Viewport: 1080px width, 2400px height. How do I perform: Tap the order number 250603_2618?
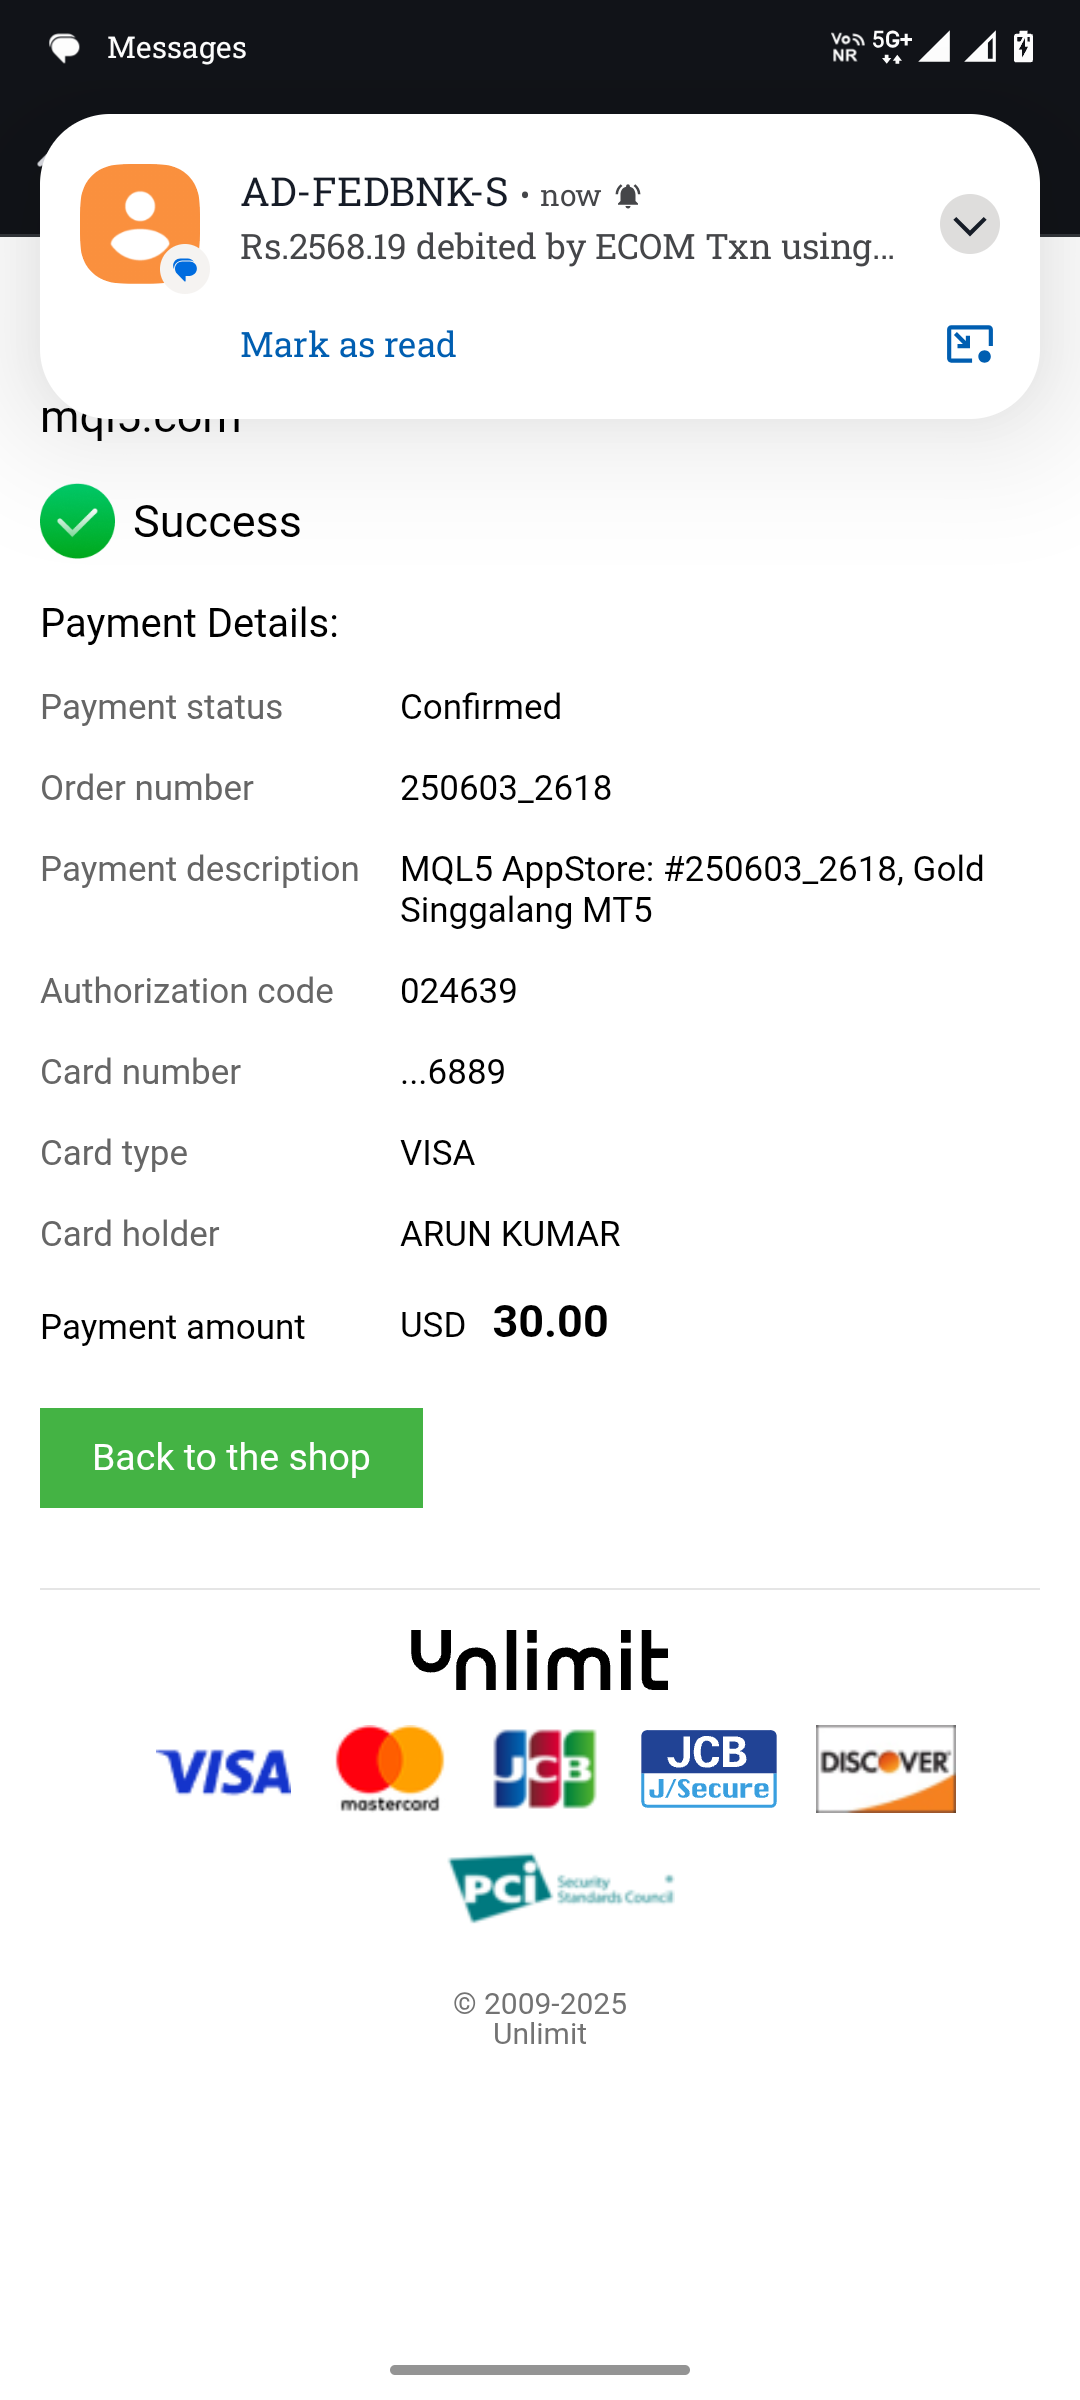click(506, 788)
